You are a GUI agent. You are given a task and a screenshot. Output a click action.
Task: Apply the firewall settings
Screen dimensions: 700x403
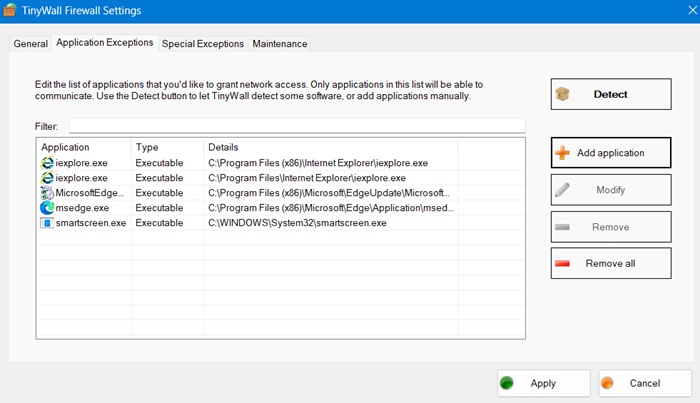544,383
